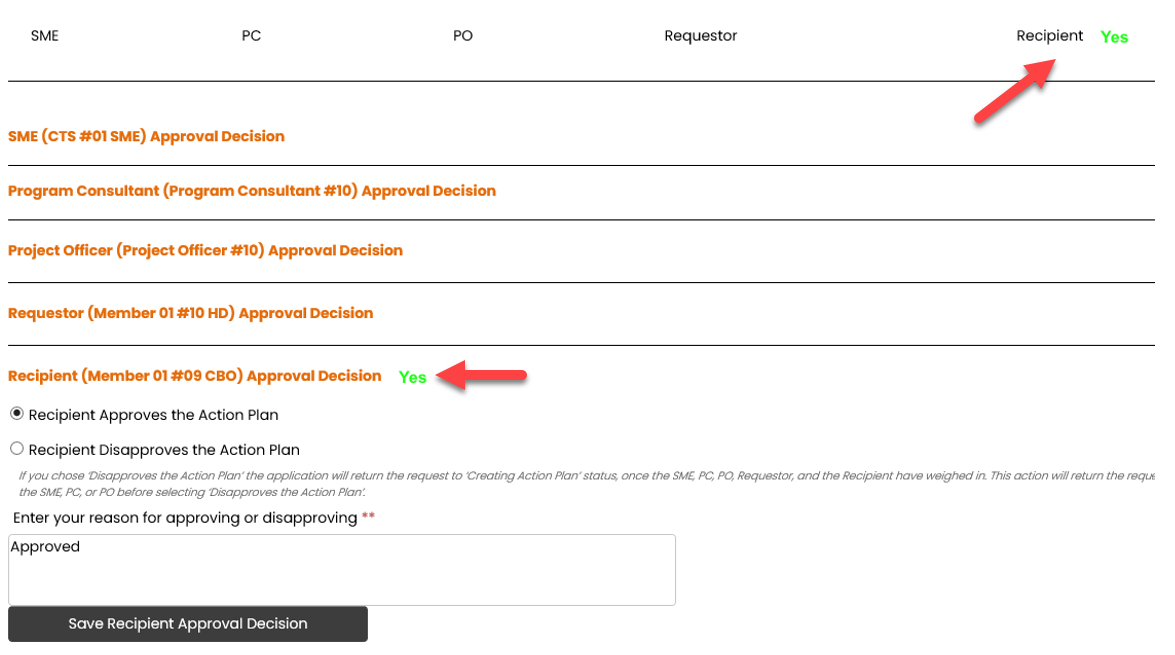Select Recipient Disapproves the Action Plan radio
This screenshot has height=655, width=1175.
[16, 449]
